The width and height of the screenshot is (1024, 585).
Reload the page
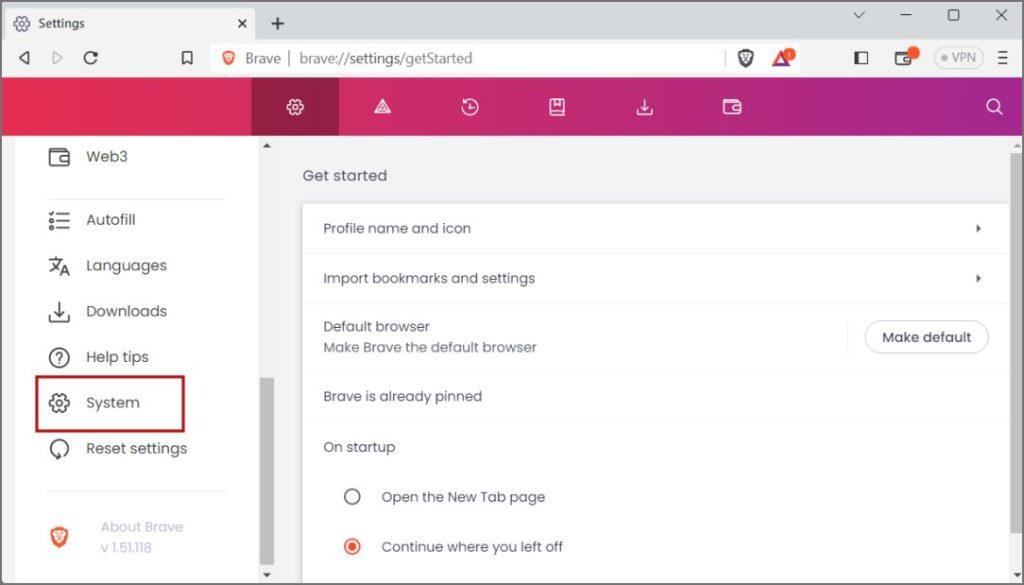click(x=91, y=58)
